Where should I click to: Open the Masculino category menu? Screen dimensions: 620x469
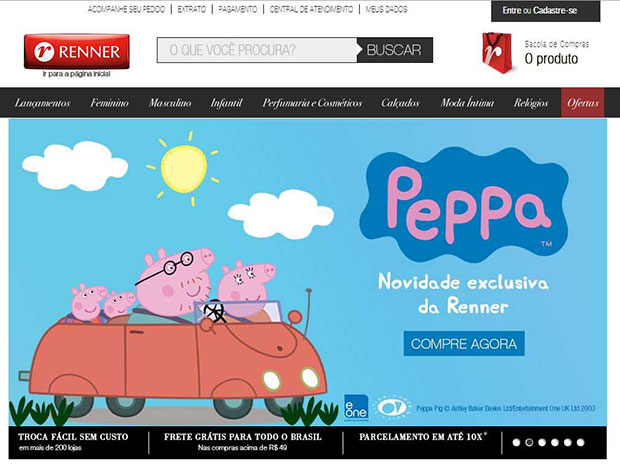pyautogui.click(x=170, y=103)
